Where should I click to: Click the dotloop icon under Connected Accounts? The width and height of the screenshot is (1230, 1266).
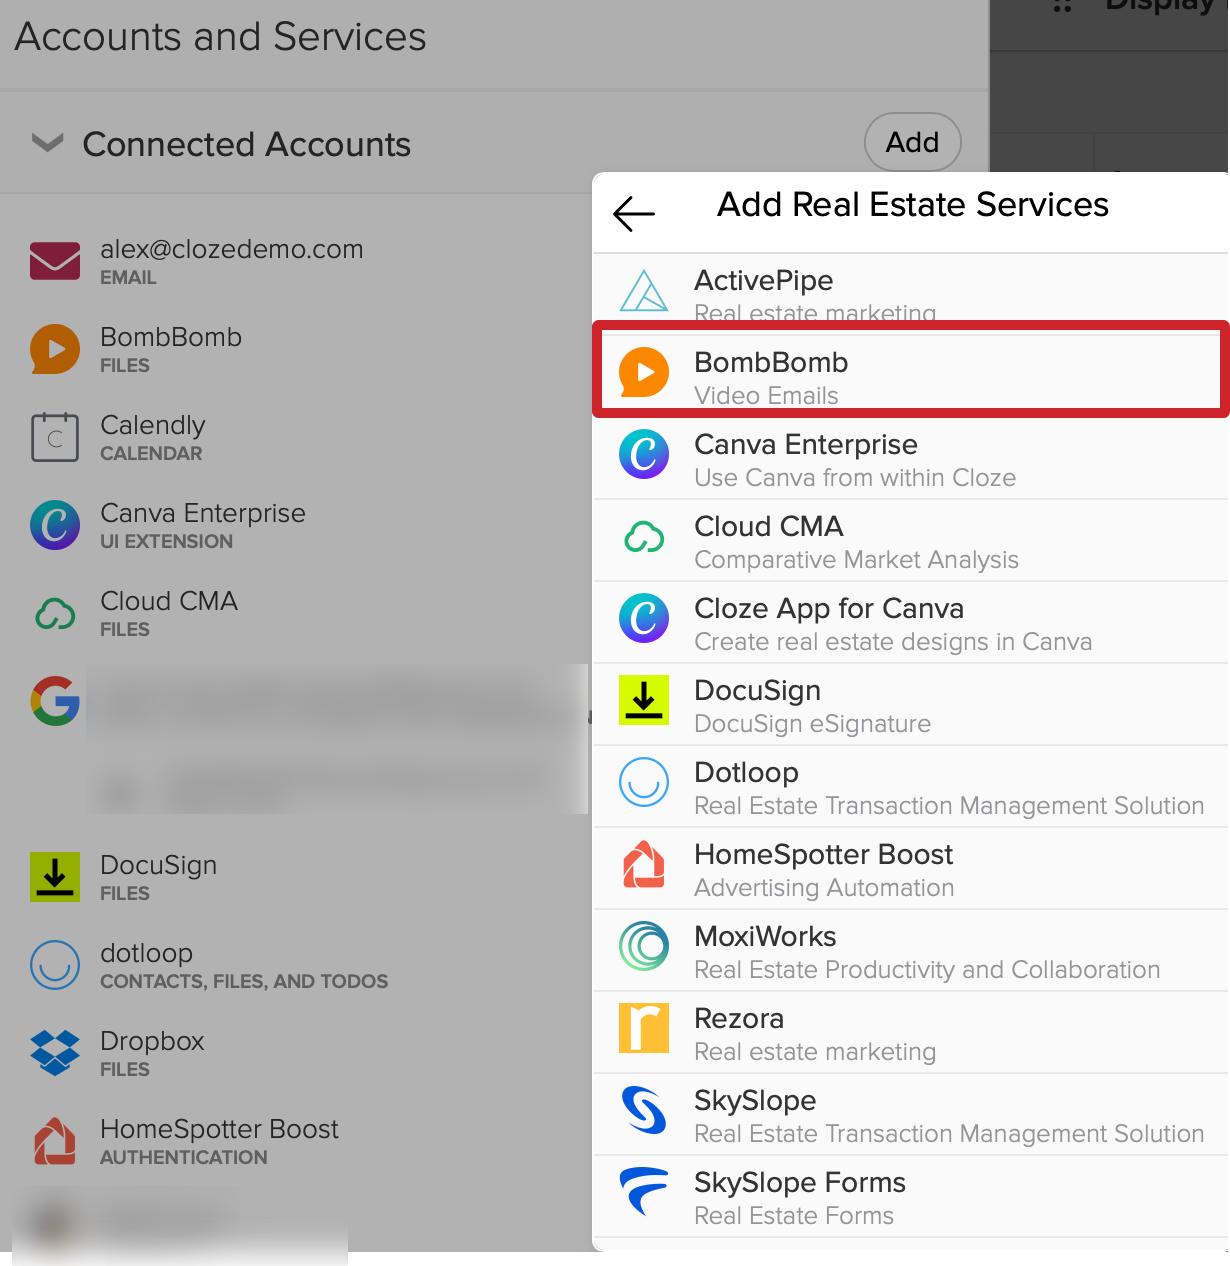click(55, 965)
